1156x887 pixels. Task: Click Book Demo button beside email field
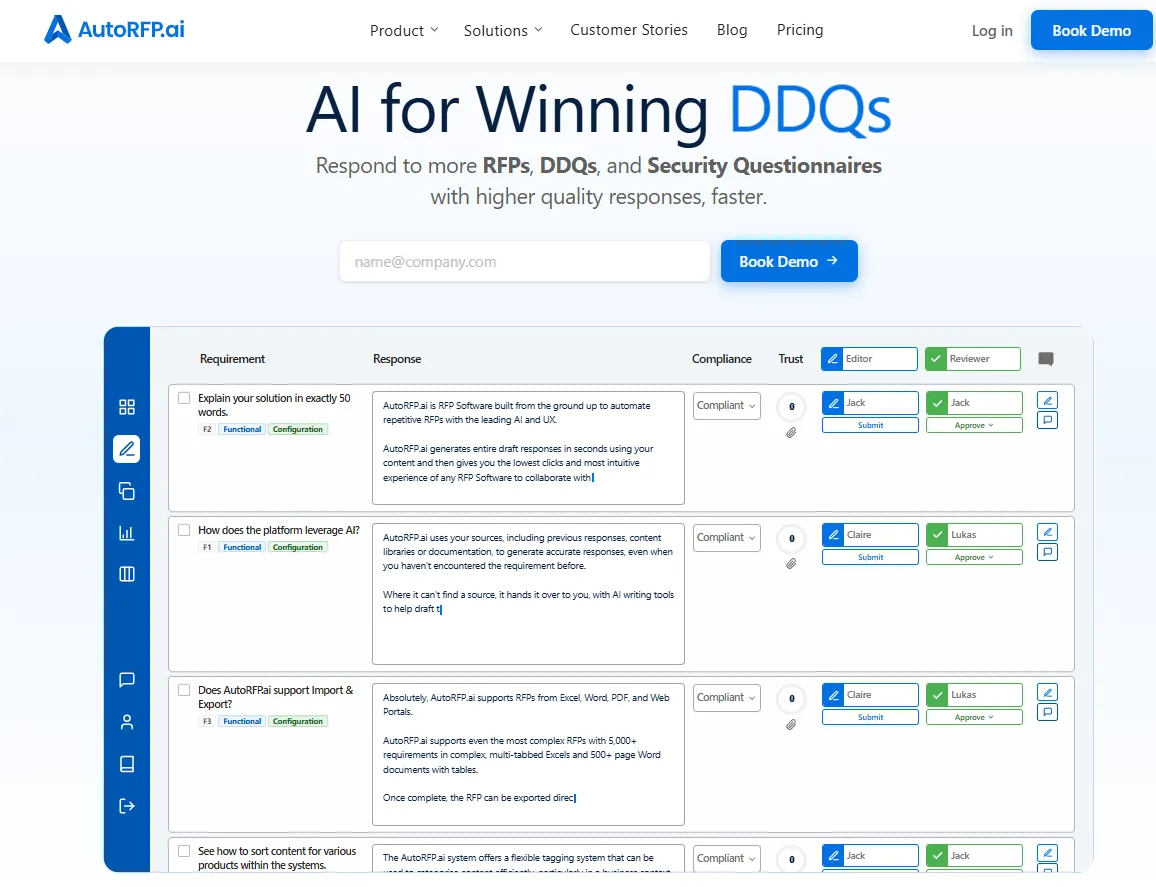789,261
